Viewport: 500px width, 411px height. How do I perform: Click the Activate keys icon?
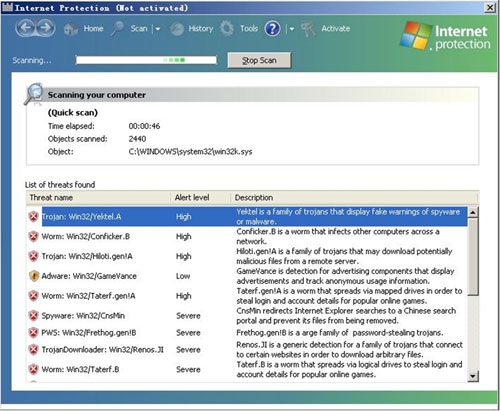coord(308,29)
